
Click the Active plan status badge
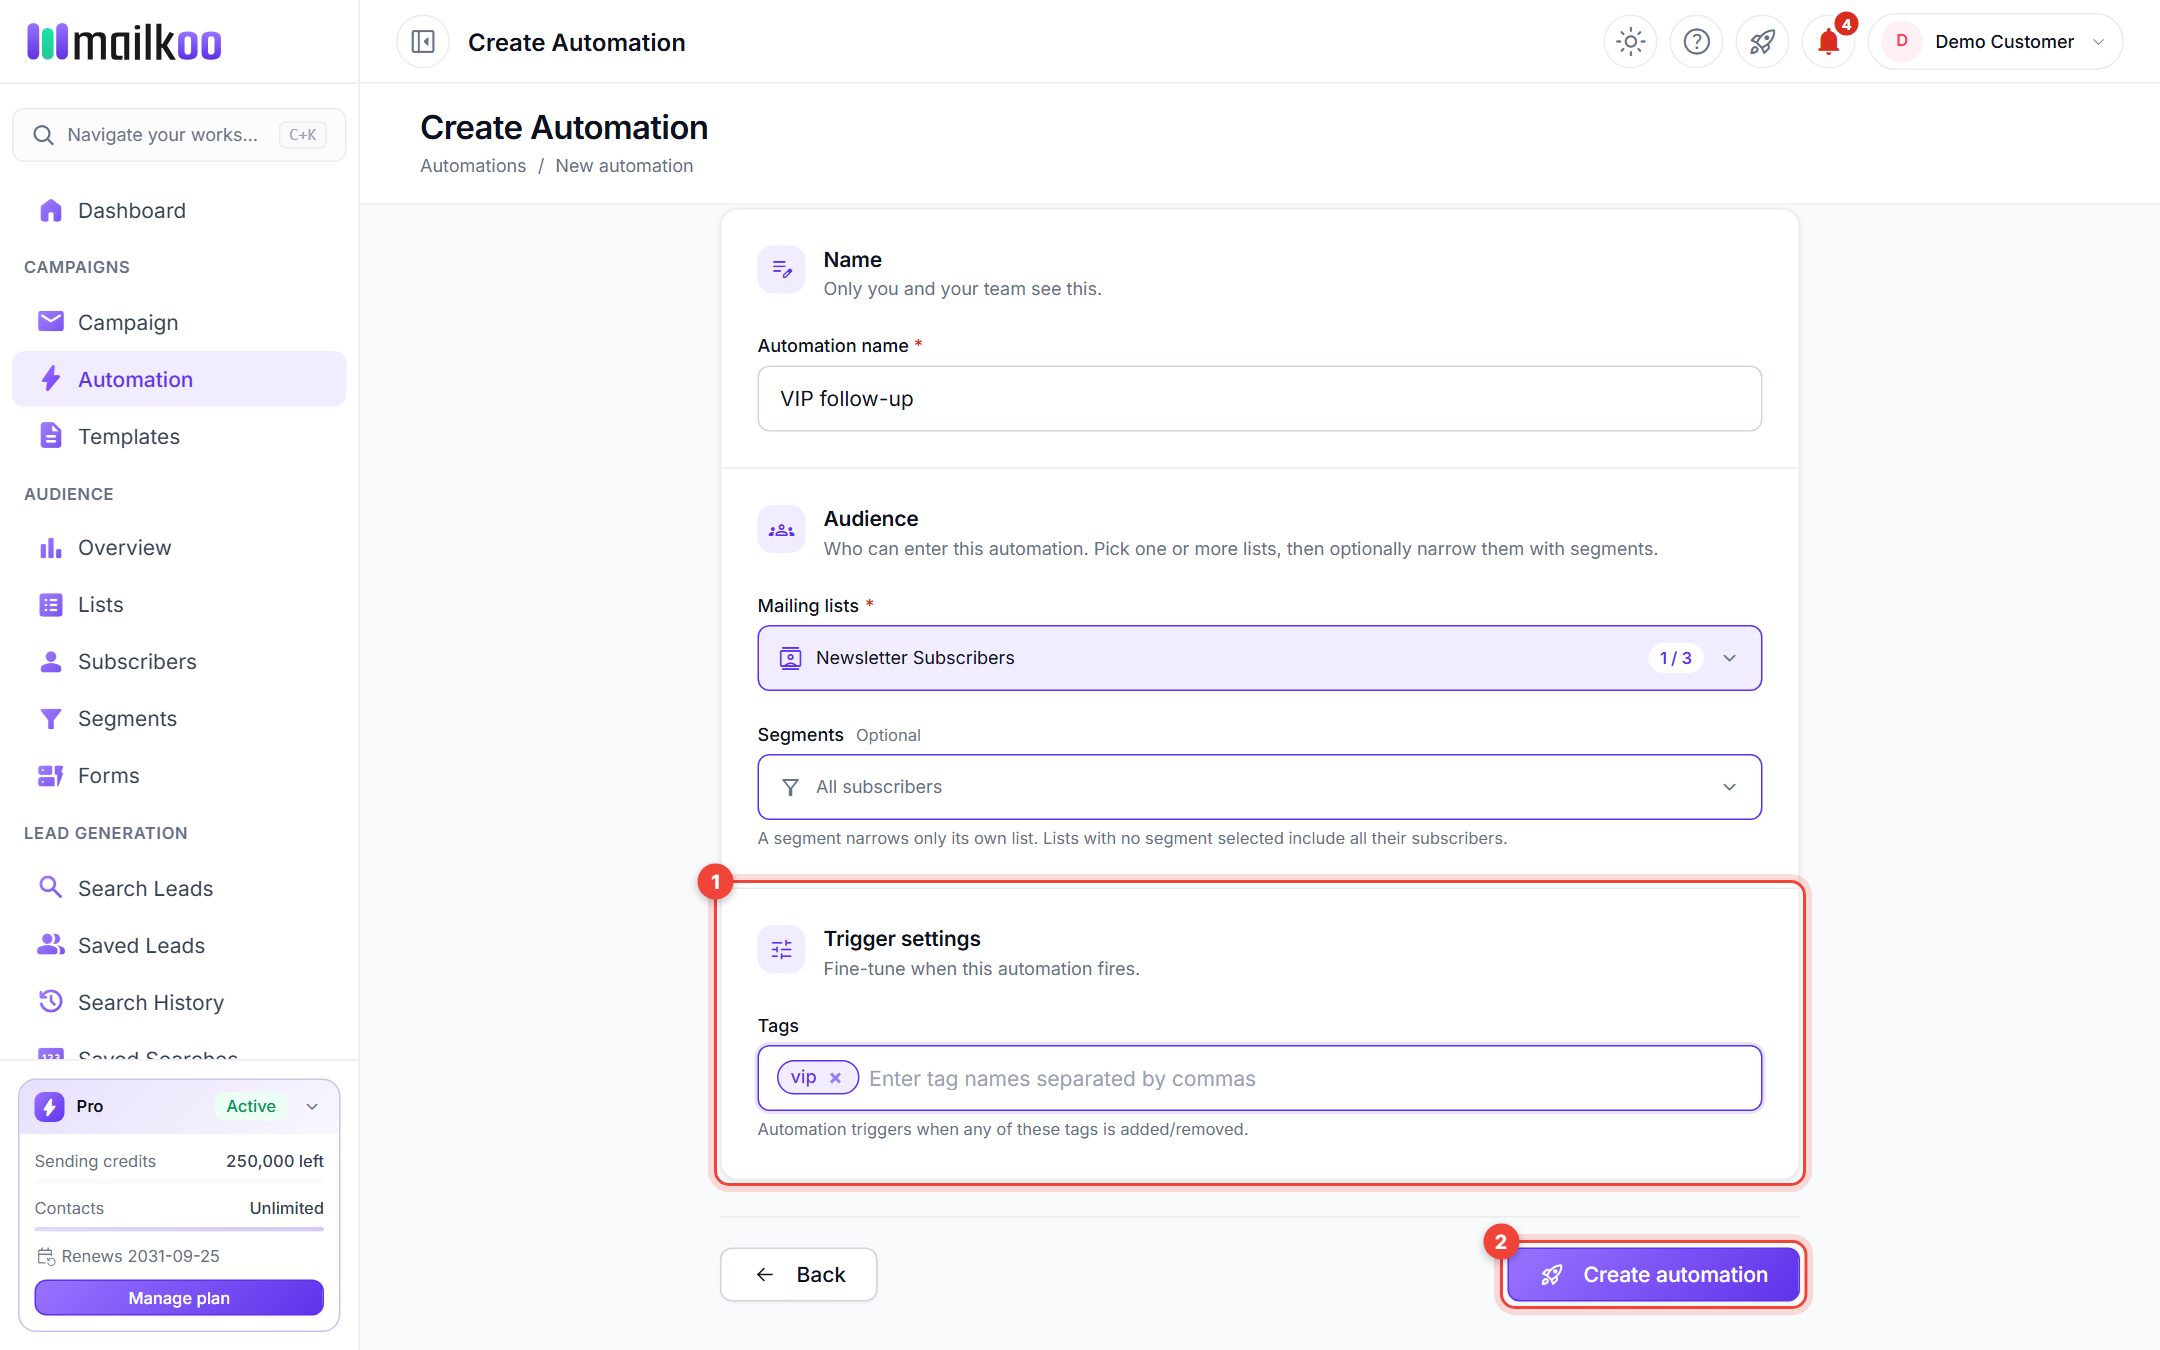[251, 1107]
